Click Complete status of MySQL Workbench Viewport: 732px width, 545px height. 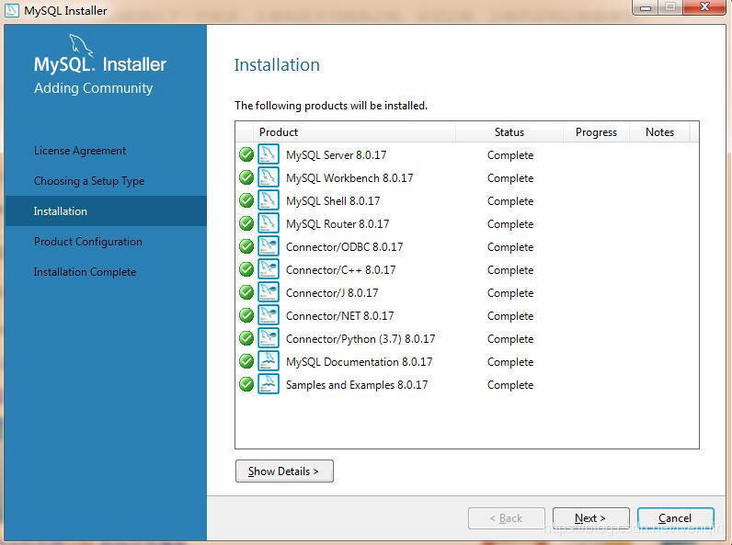click(510, 178)
